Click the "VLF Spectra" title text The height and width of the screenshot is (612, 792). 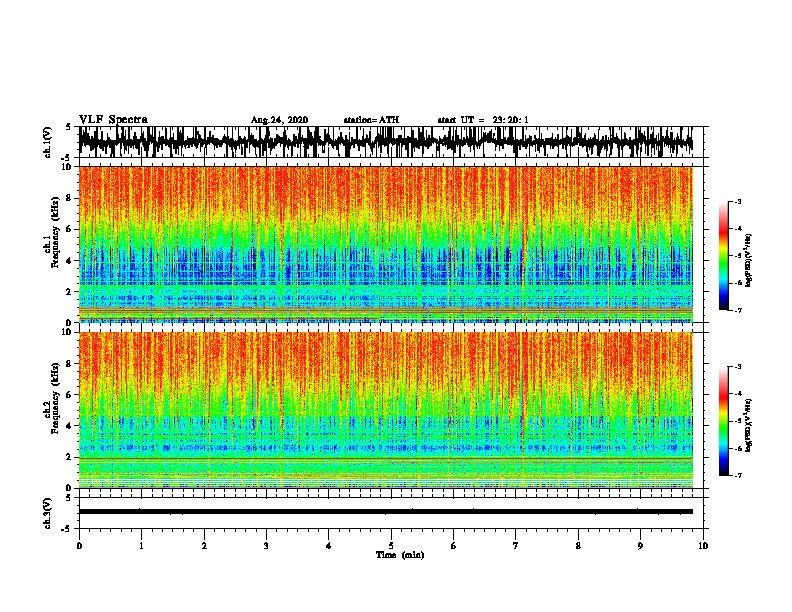[113, 120]
